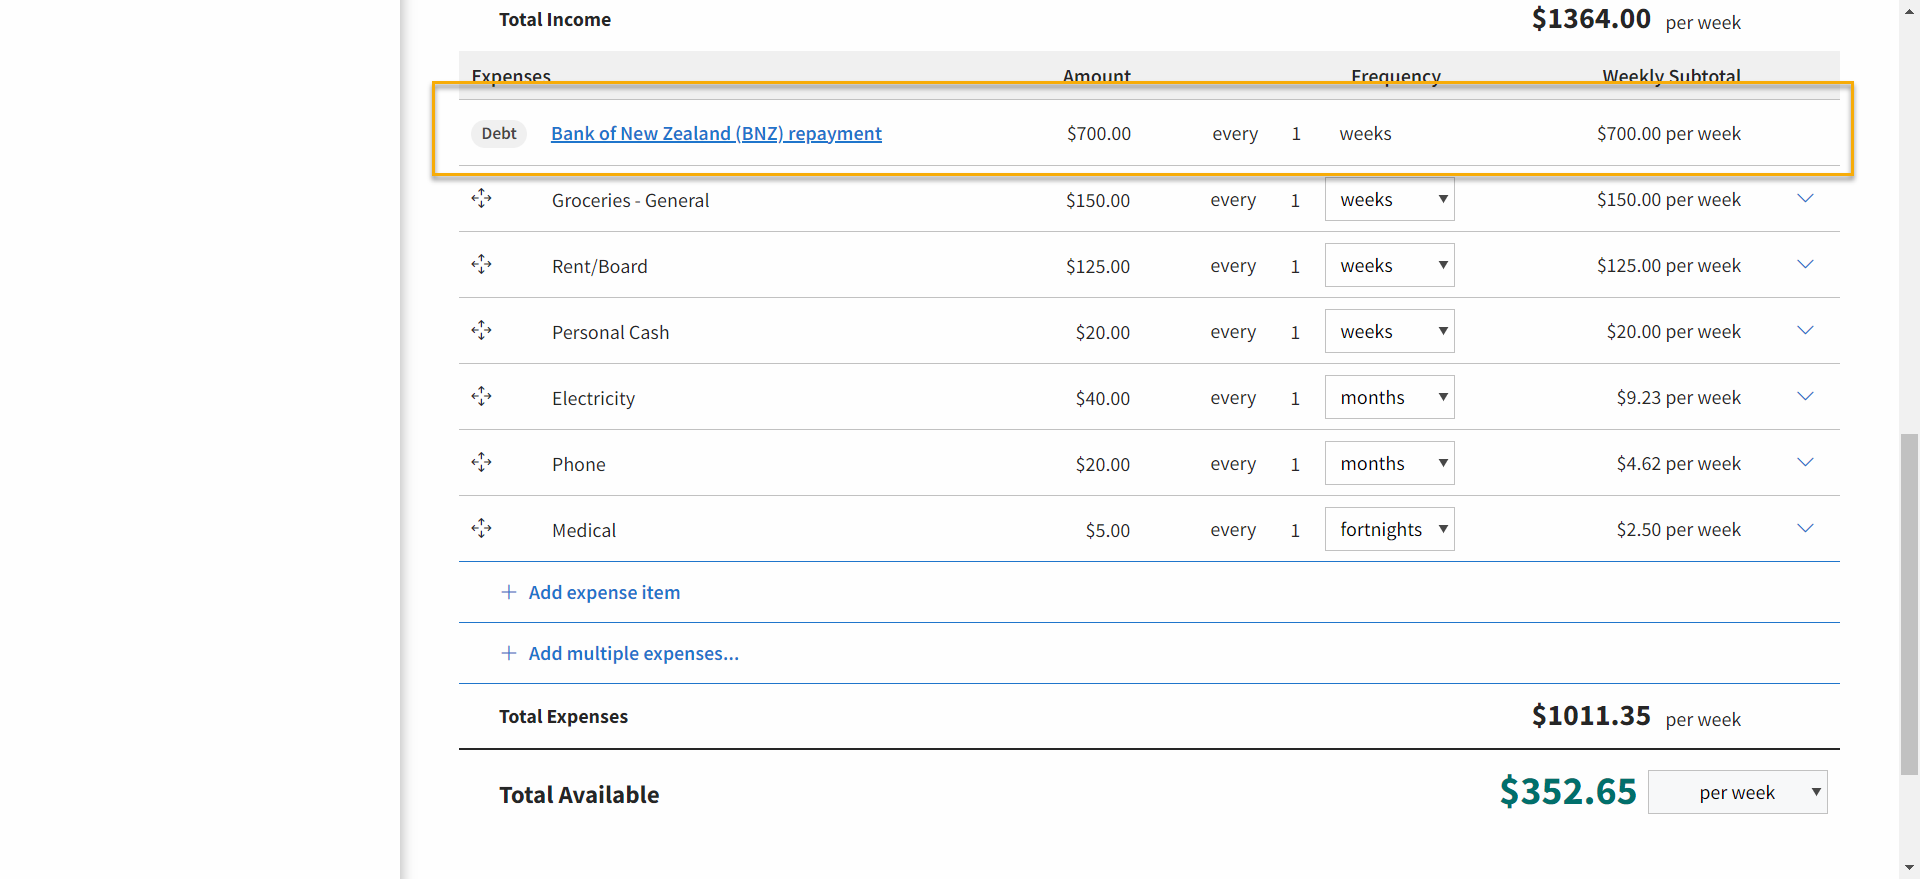Click the $700.00 per week debt subtotal
This screenshot has height=879, width=1920.
(x=1669, y=133)
